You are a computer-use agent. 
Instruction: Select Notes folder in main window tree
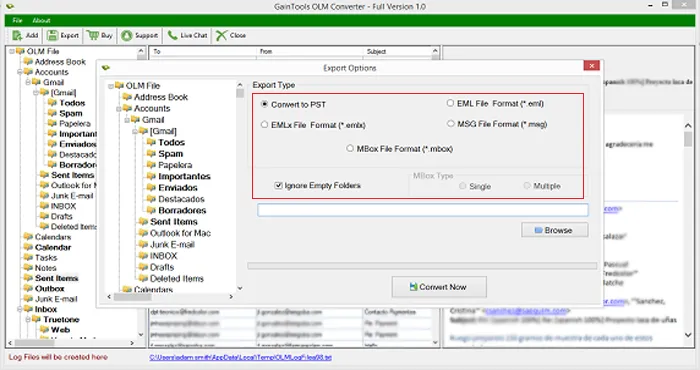click(x=46, y=268)
